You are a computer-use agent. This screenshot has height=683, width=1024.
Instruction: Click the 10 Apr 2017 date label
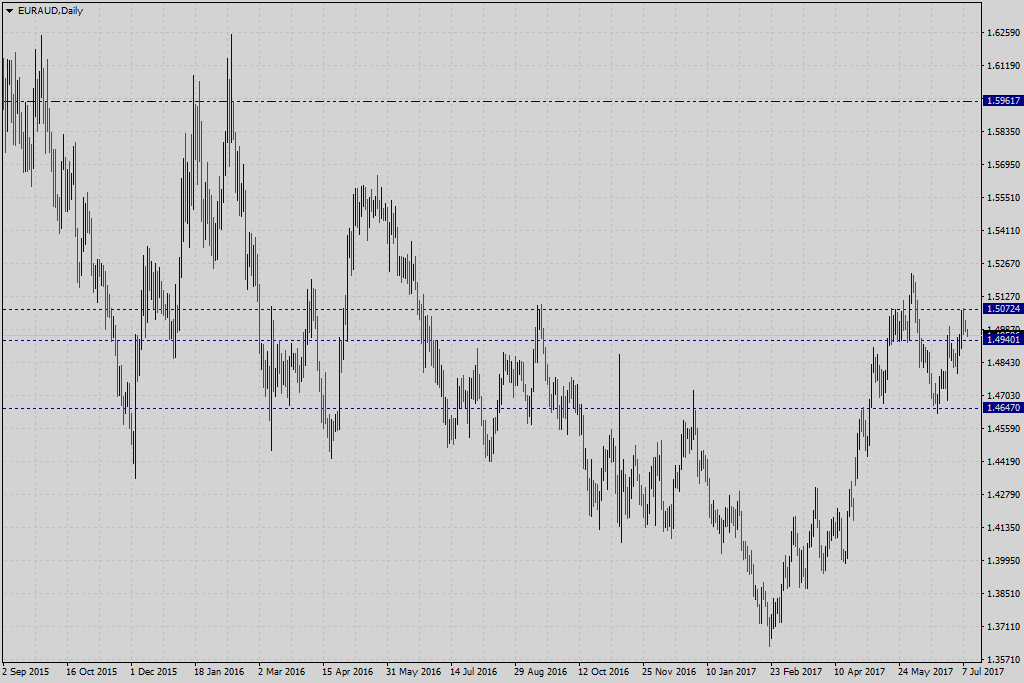861,672
